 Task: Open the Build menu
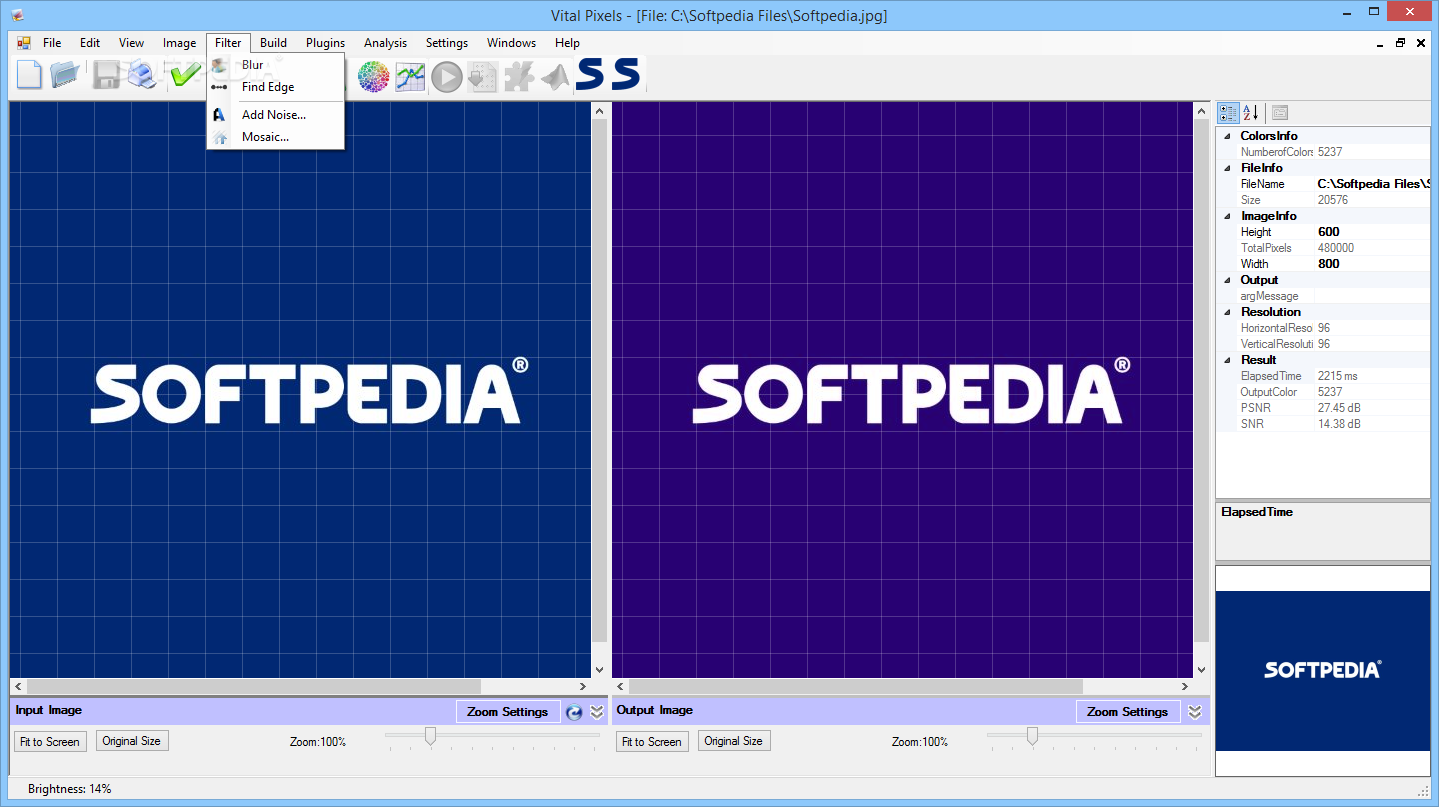(x=273, y=43)
